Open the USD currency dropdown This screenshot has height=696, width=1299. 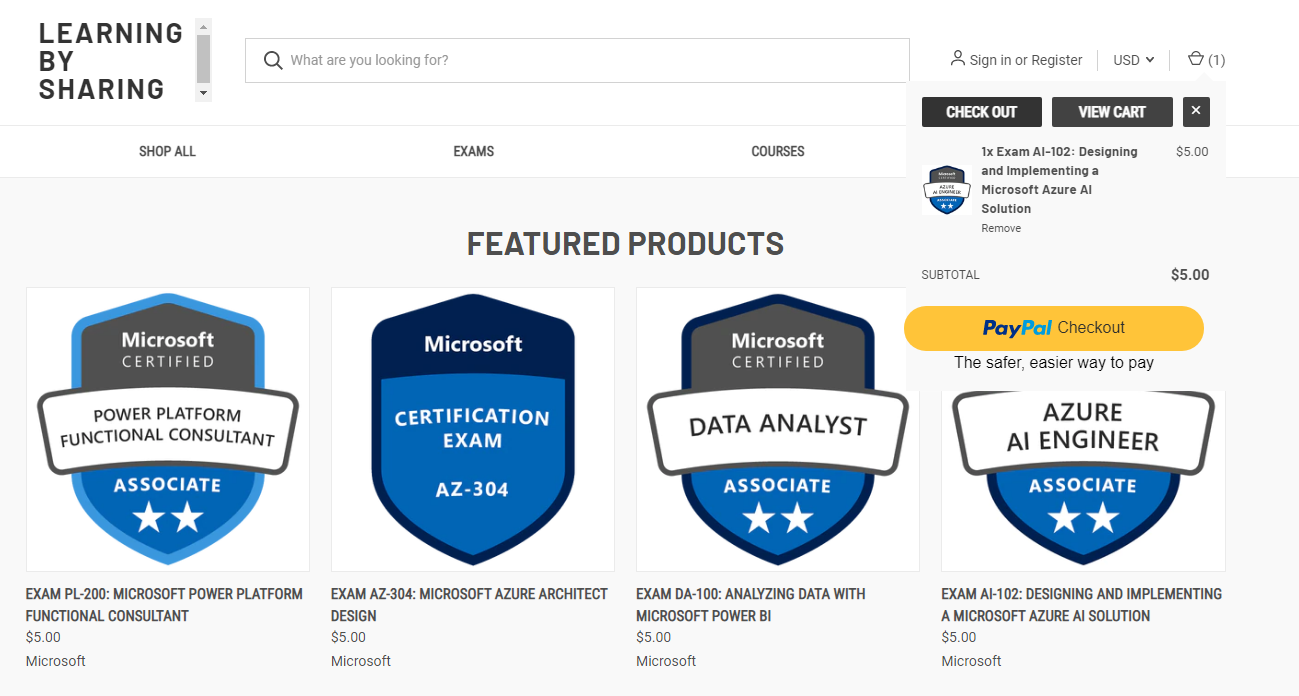(1134, 60)
